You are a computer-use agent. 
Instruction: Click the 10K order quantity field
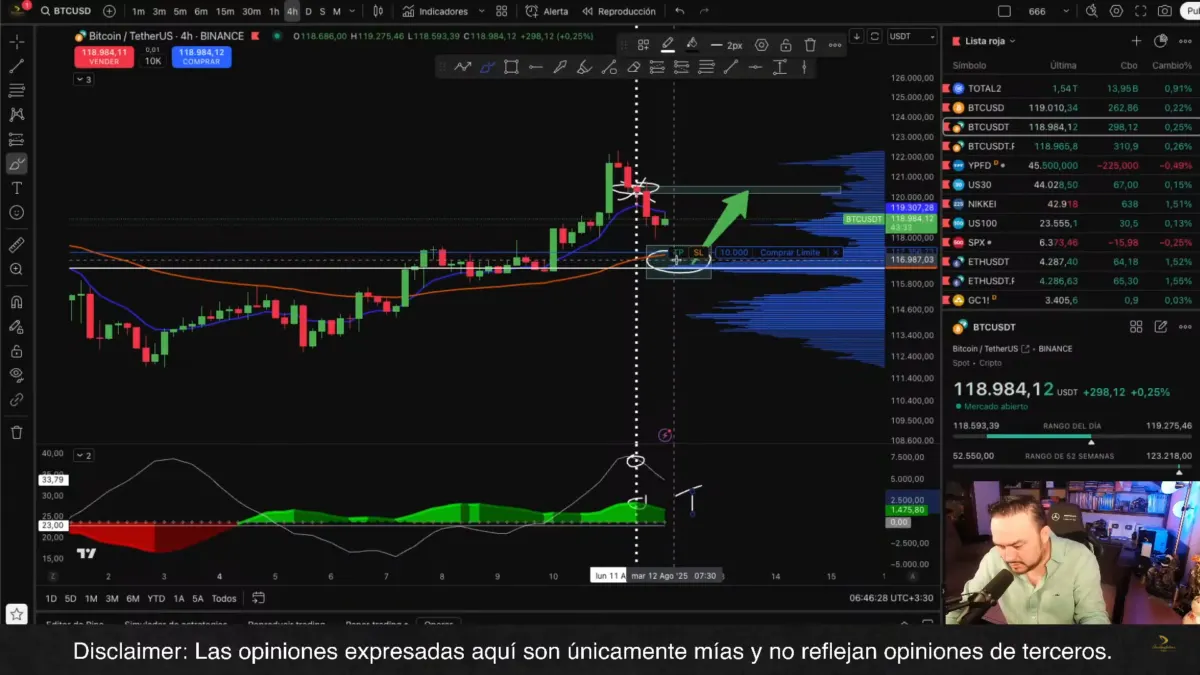click(153, 60)
